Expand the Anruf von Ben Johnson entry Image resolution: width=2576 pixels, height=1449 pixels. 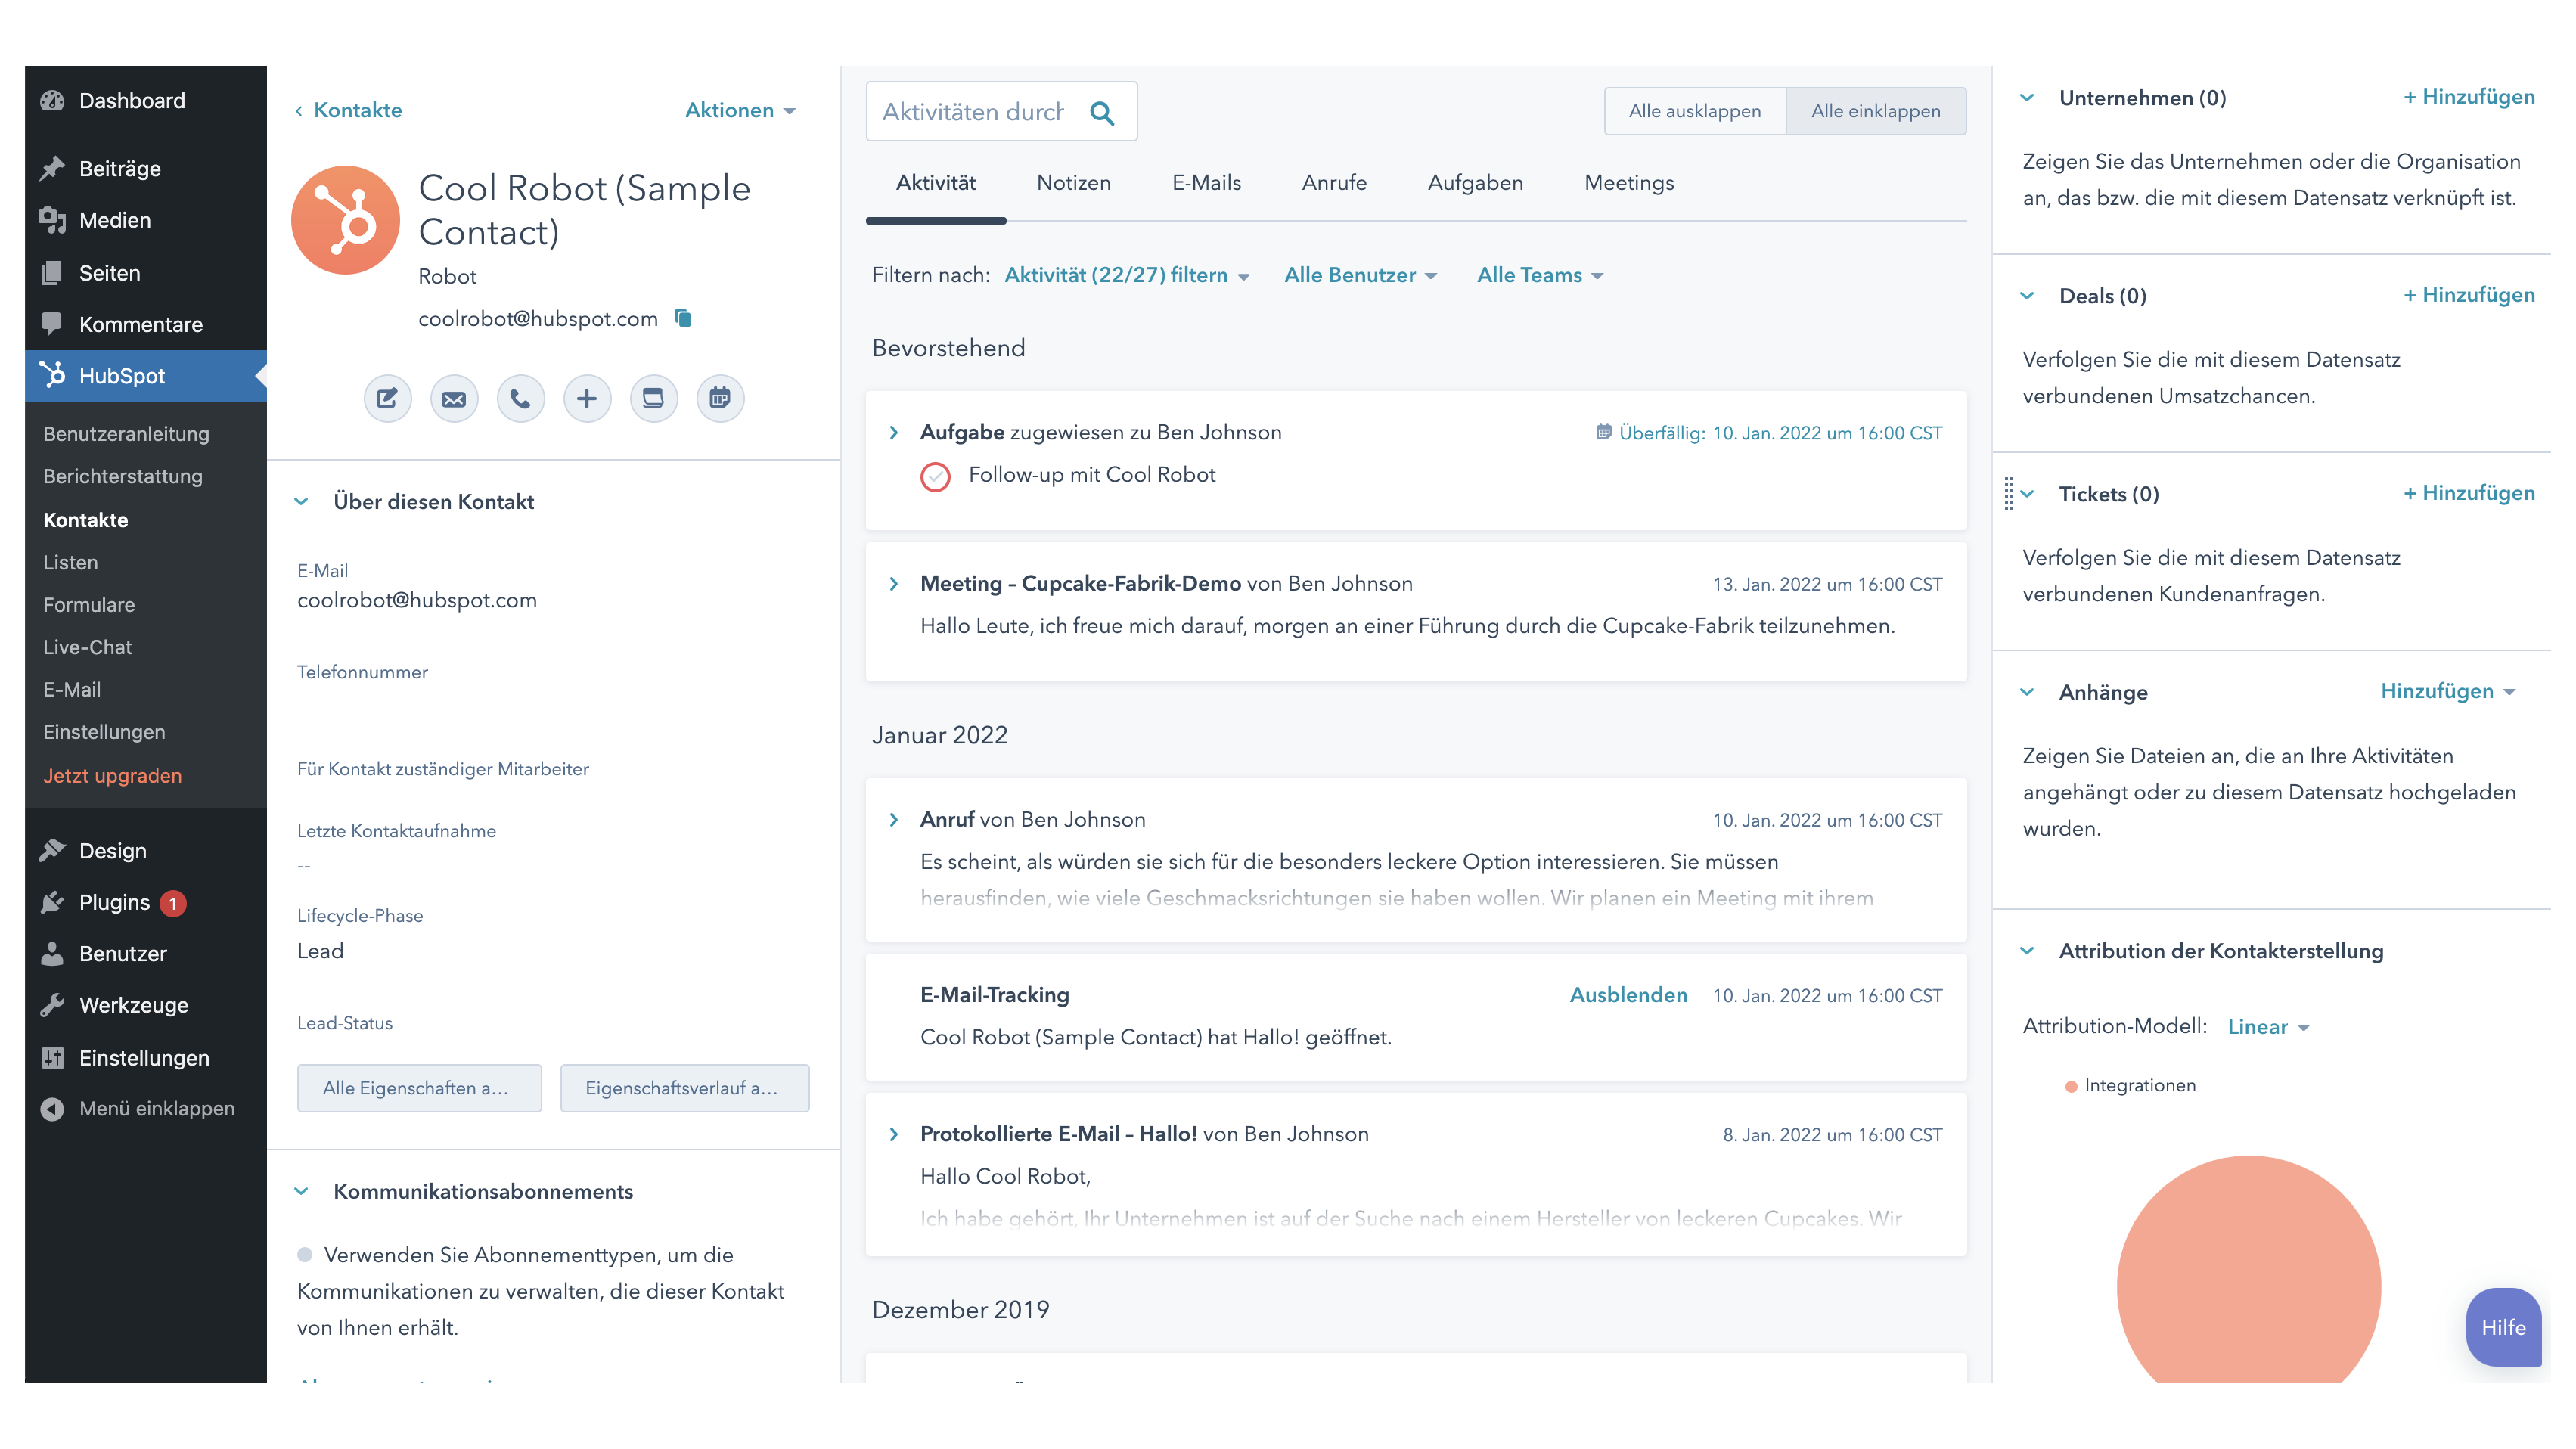click(894, 820)
